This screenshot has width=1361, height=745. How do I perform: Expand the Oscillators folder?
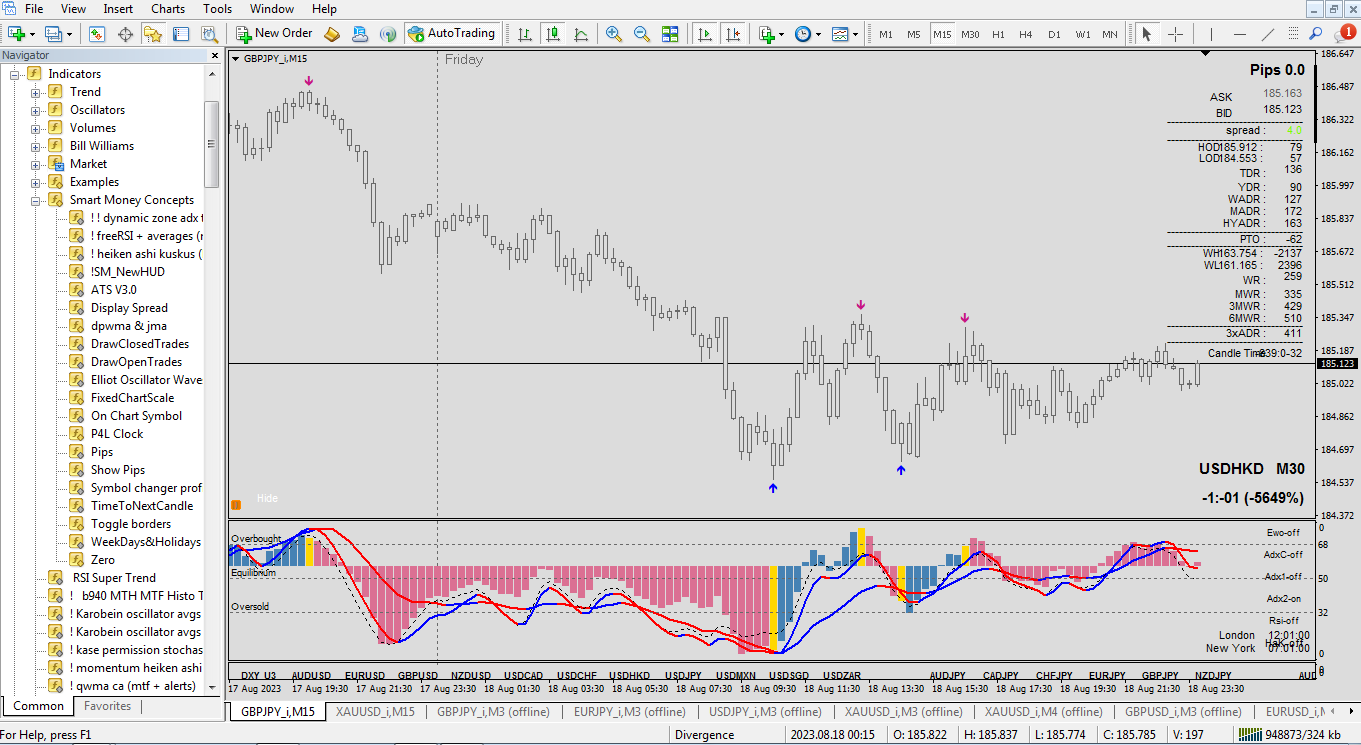pyautogui.click(x=35, y=110)
